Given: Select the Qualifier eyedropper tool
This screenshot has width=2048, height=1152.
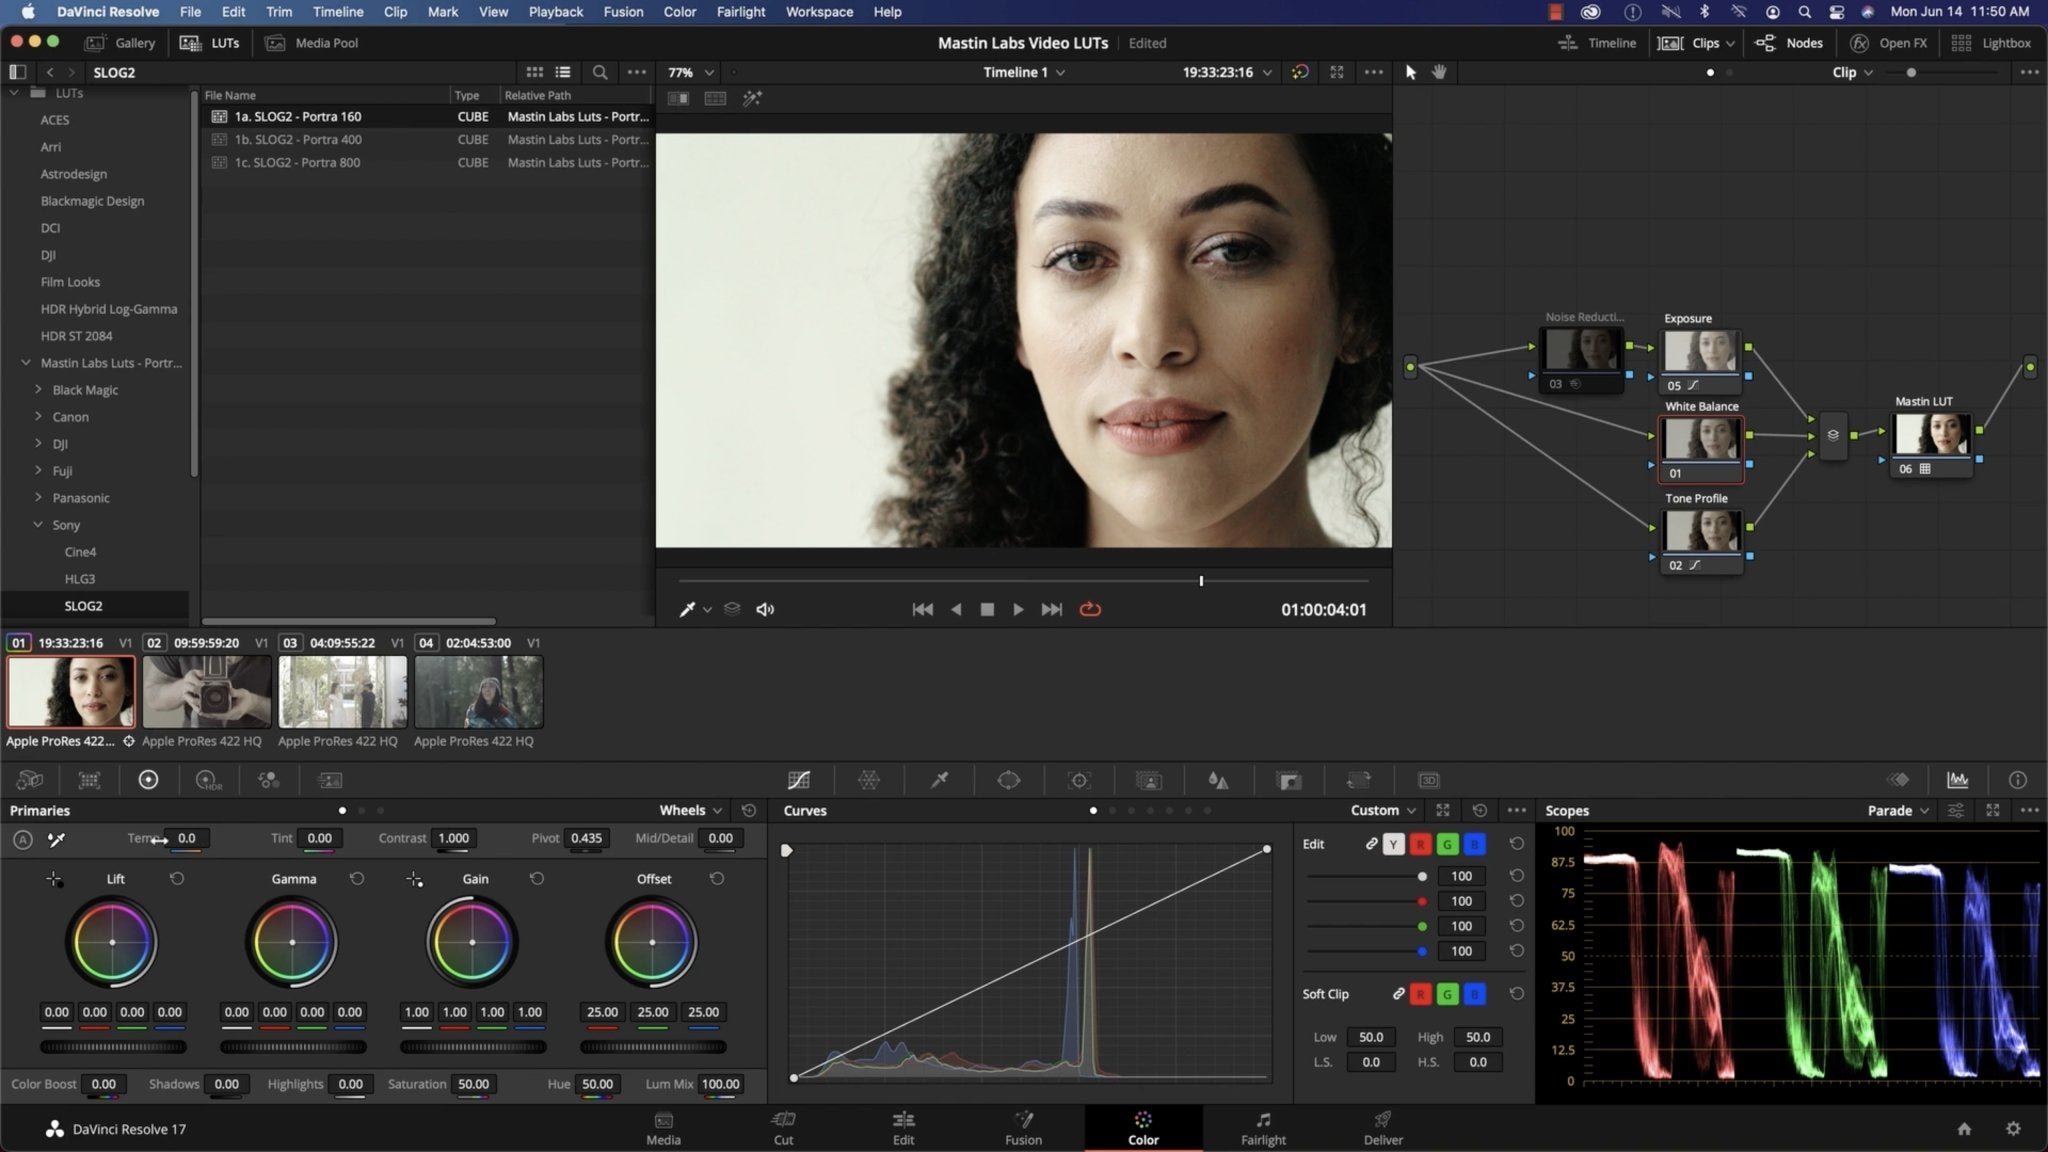Looking at the screenshot, I should 938,780.
